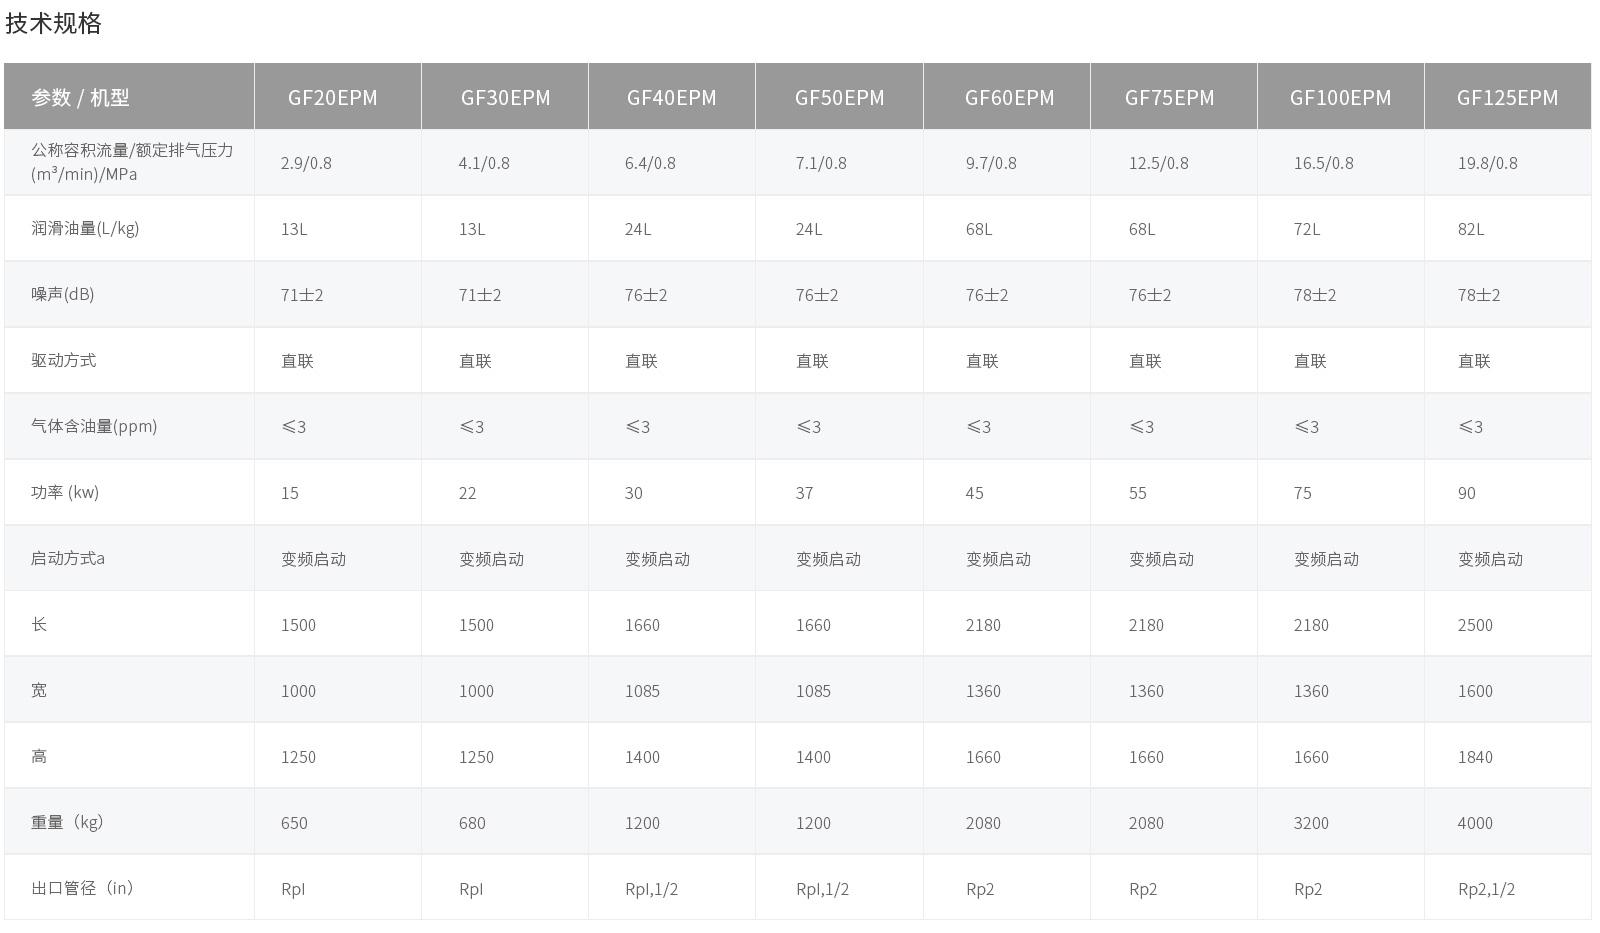The height and width of the screenshot is (933, 1600).
Task: Select the 驱动方式 row label
Action: [64, 361]
